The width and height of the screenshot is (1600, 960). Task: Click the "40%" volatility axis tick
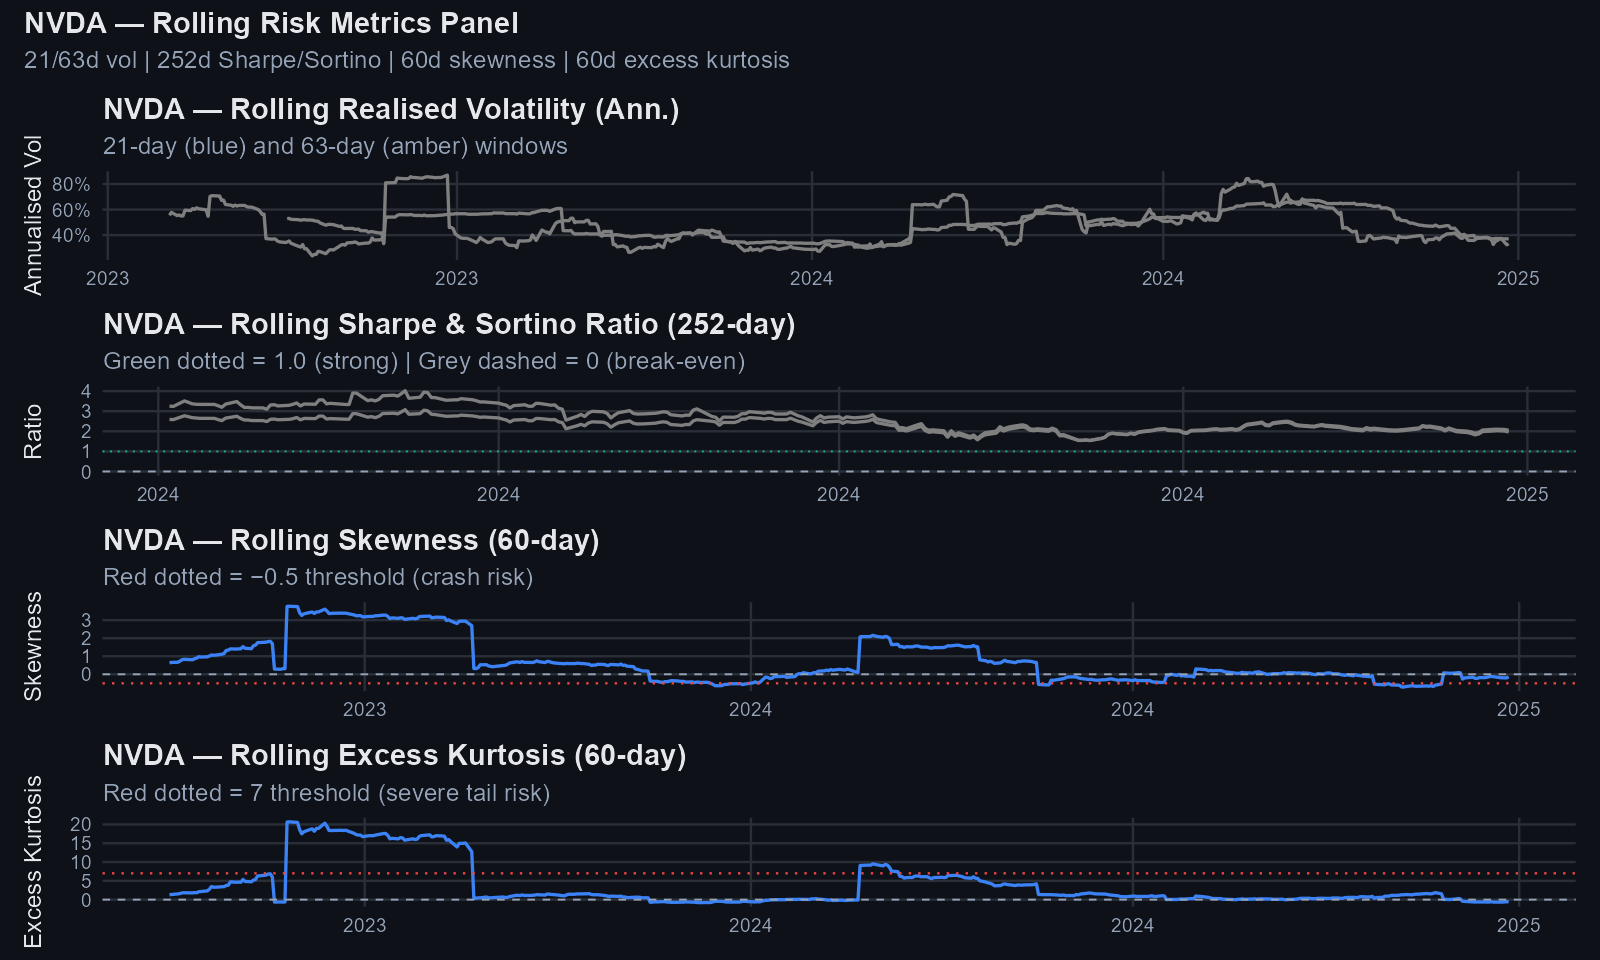(71, 235)
